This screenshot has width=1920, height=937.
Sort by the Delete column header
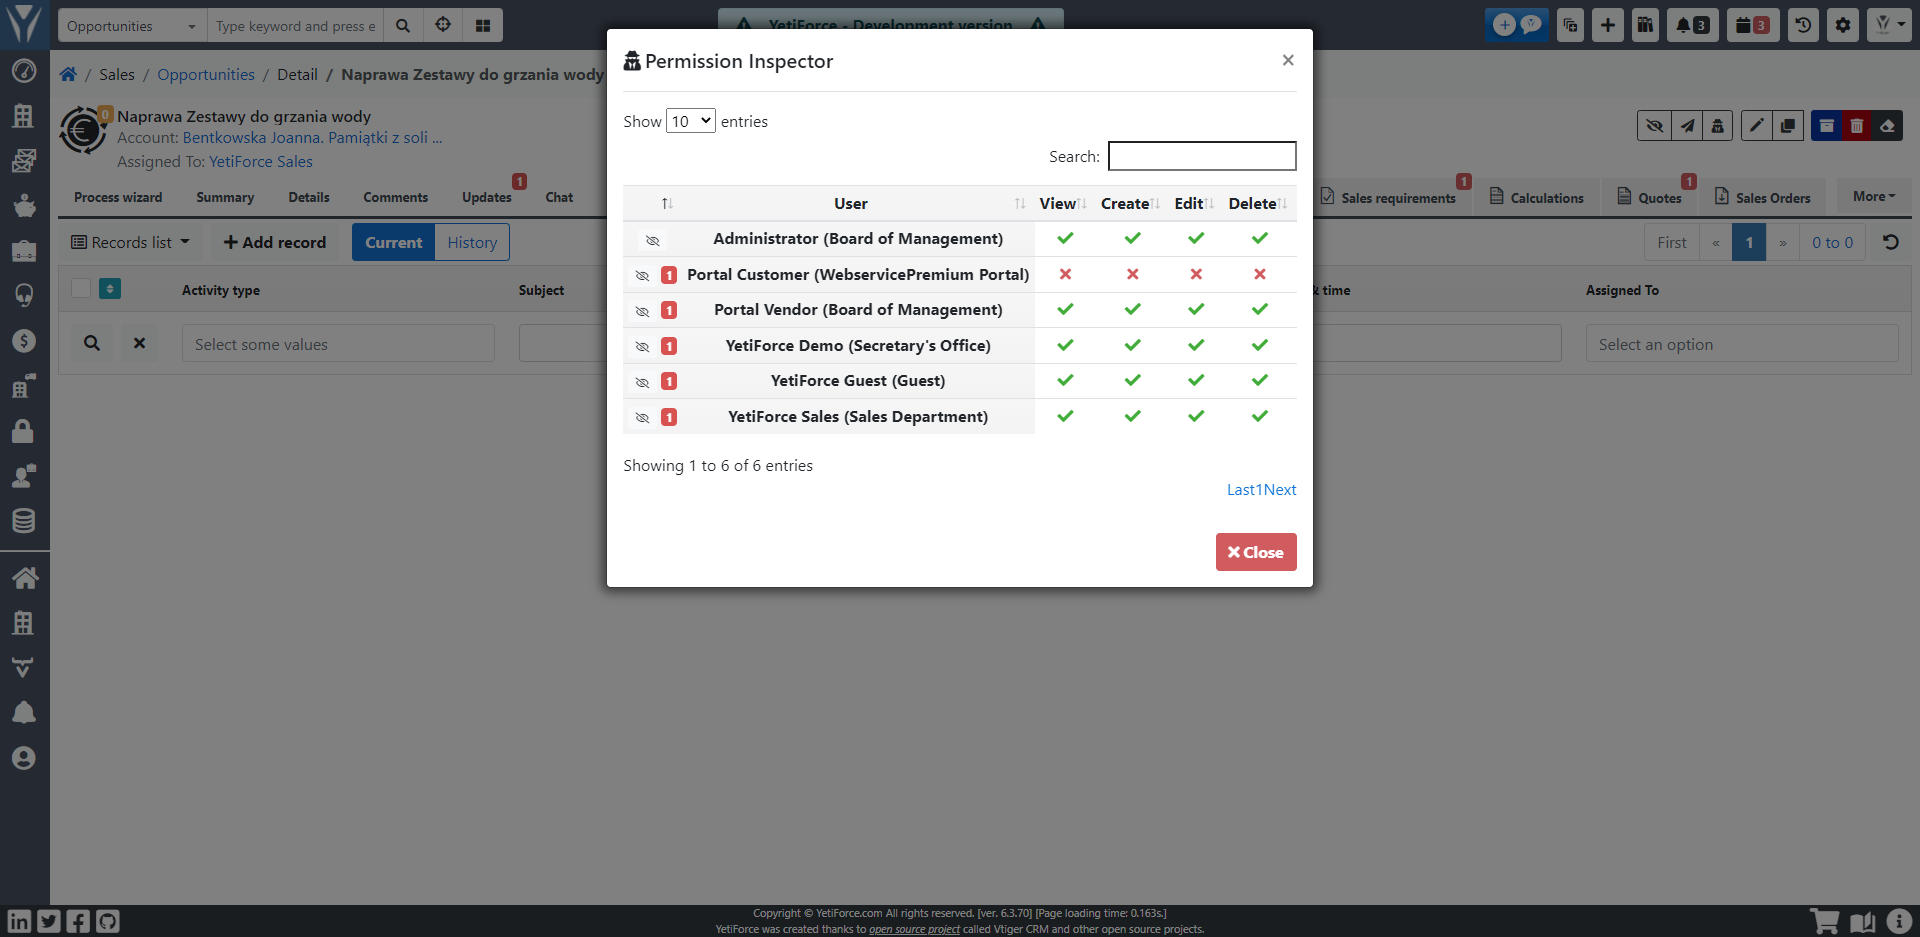click(1258, 203)
